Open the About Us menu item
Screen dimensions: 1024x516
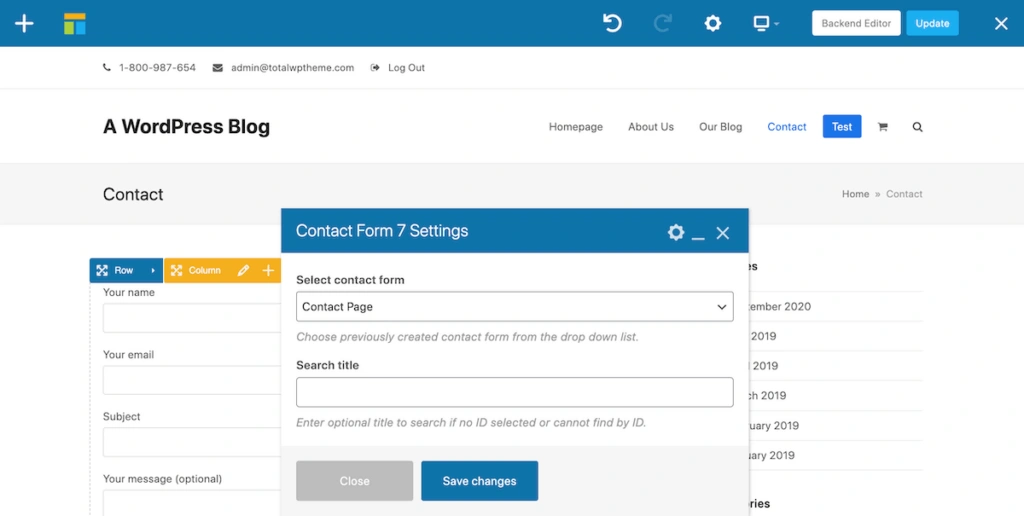coord(650,127)
